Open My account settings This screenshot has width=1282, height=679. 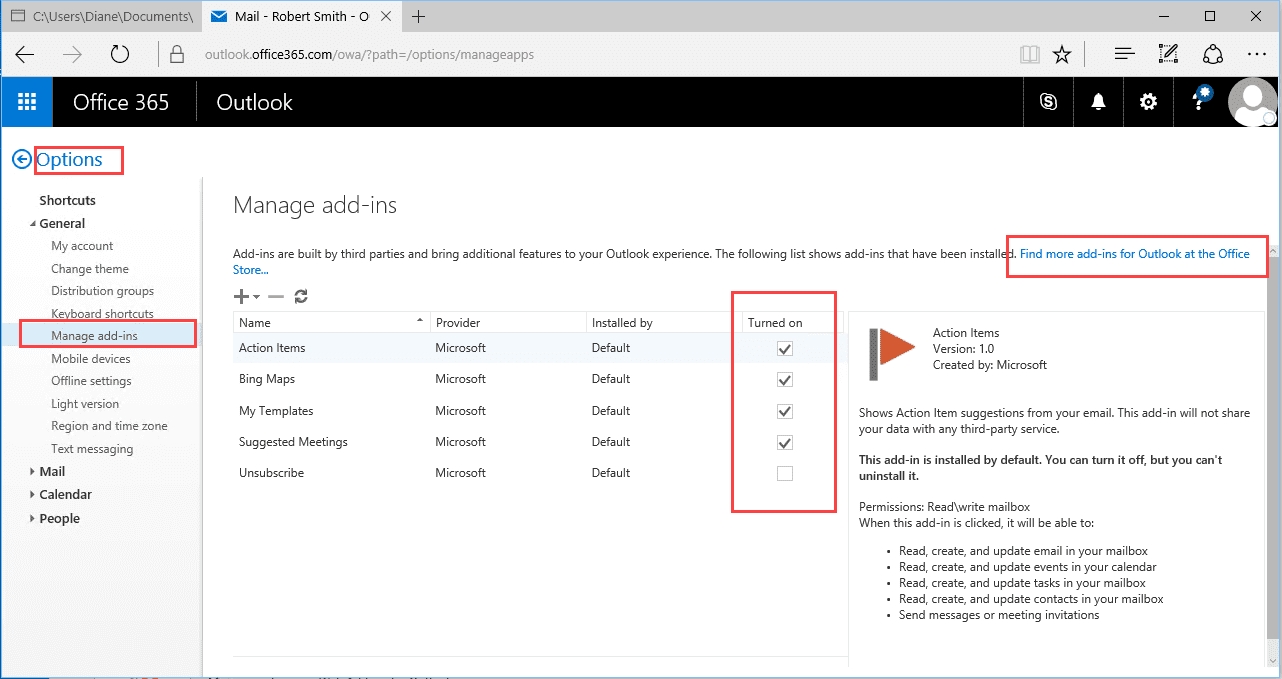click(x=82, y=246)
